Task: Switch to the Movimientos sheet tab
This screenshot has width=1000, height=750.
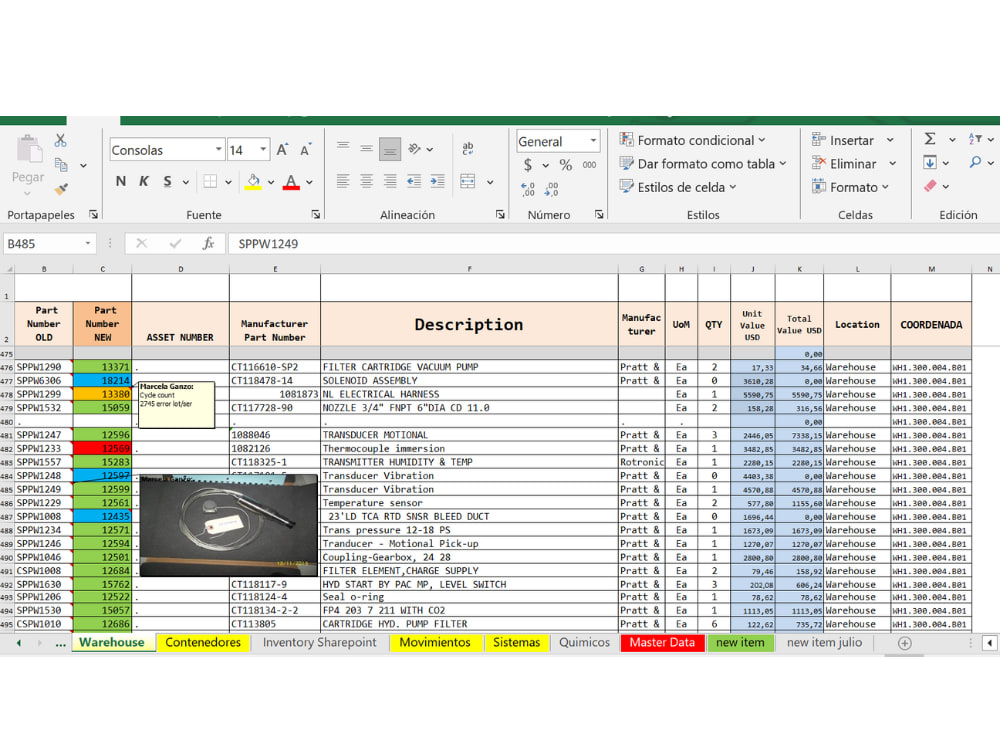Action: tap(435, 643)
